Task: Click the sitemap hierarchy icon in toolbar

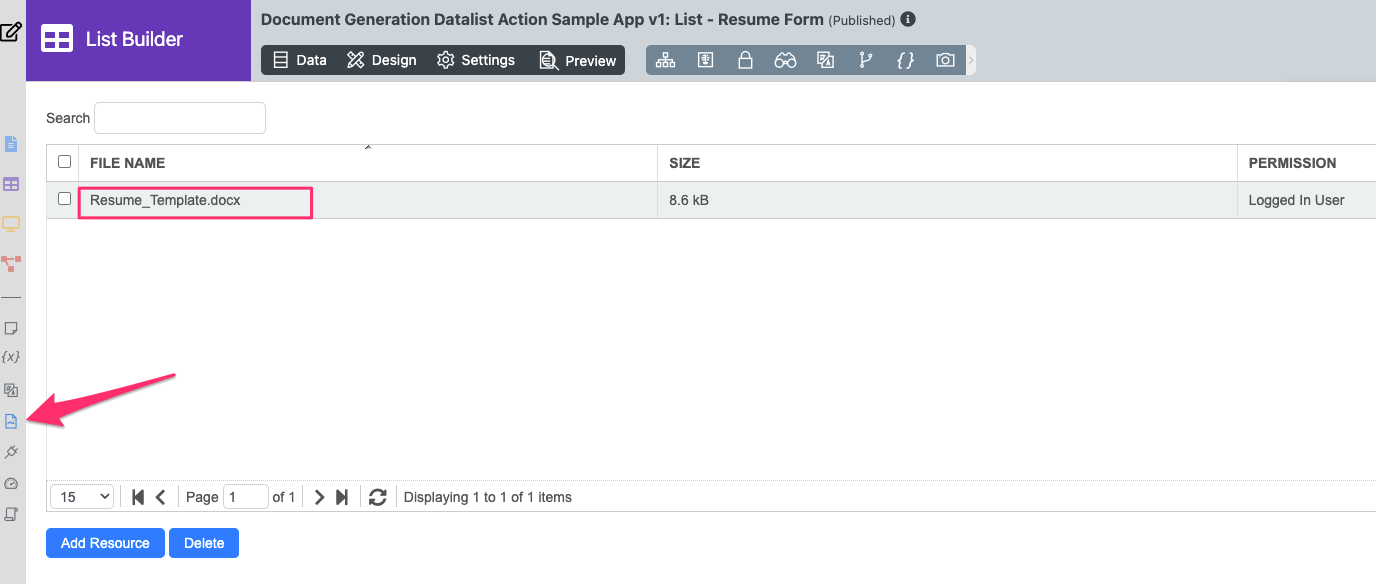Action: click(x=665, y=60)
